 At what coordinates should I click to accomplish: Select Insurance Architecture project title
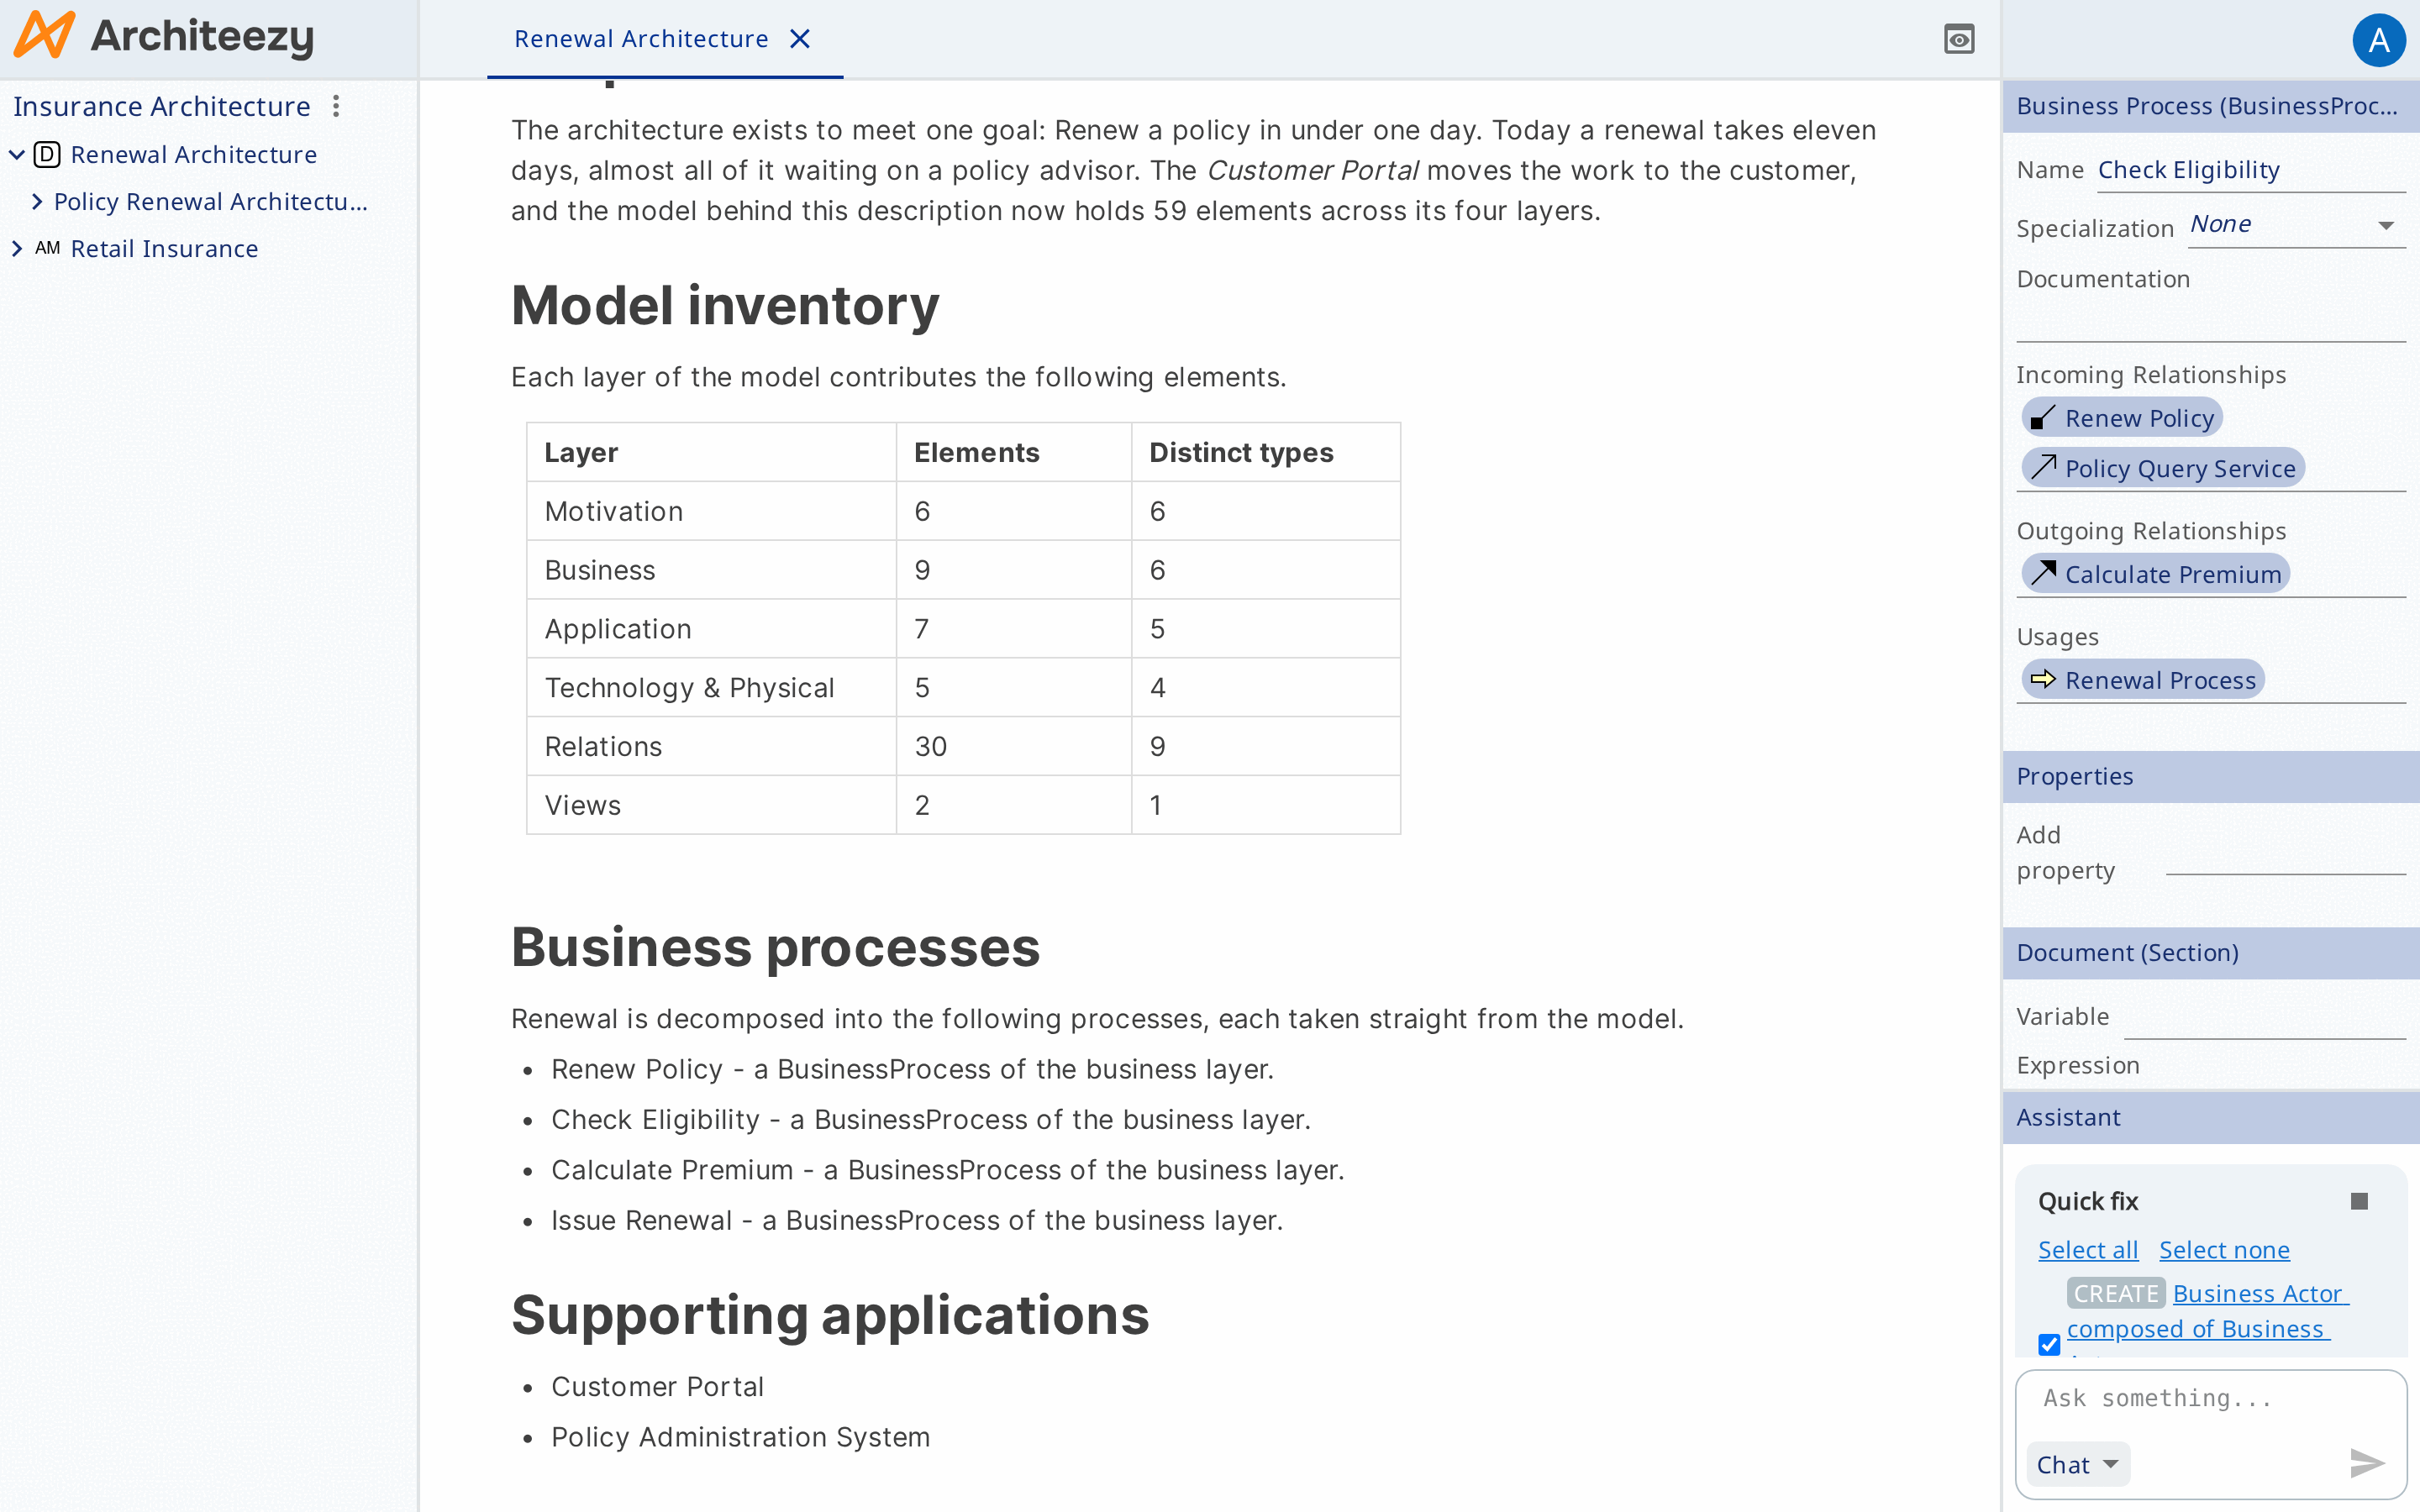pos(162,106)
